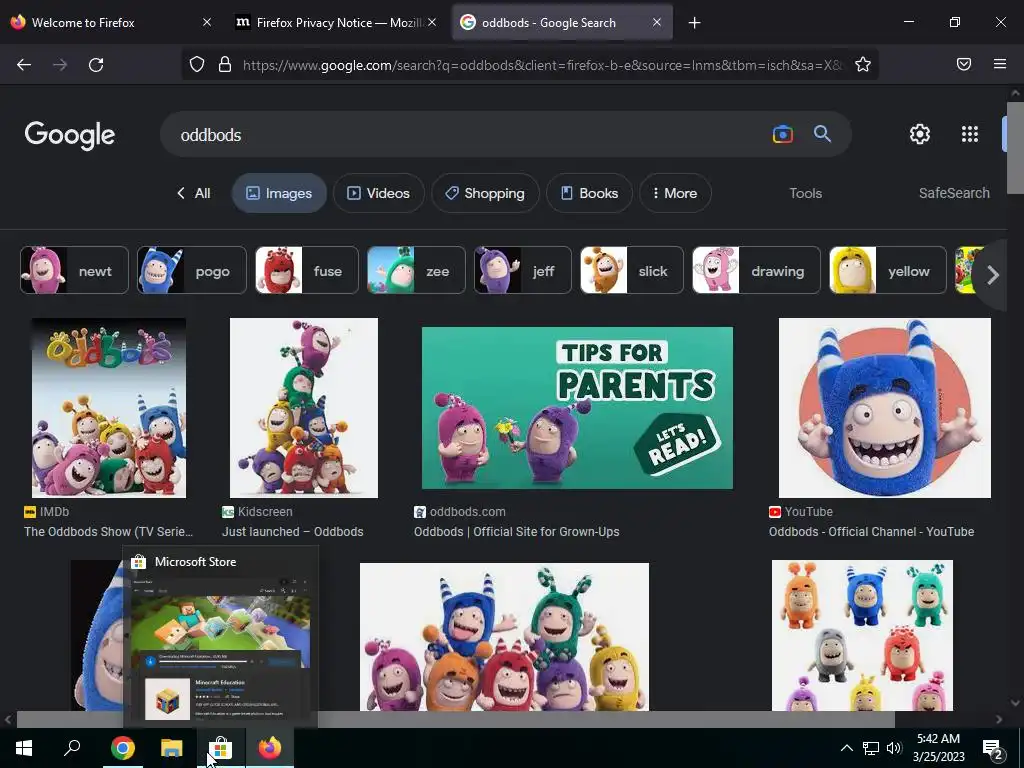Select the Images filter
The image size is (1024, 768).
tap(279, 193)
